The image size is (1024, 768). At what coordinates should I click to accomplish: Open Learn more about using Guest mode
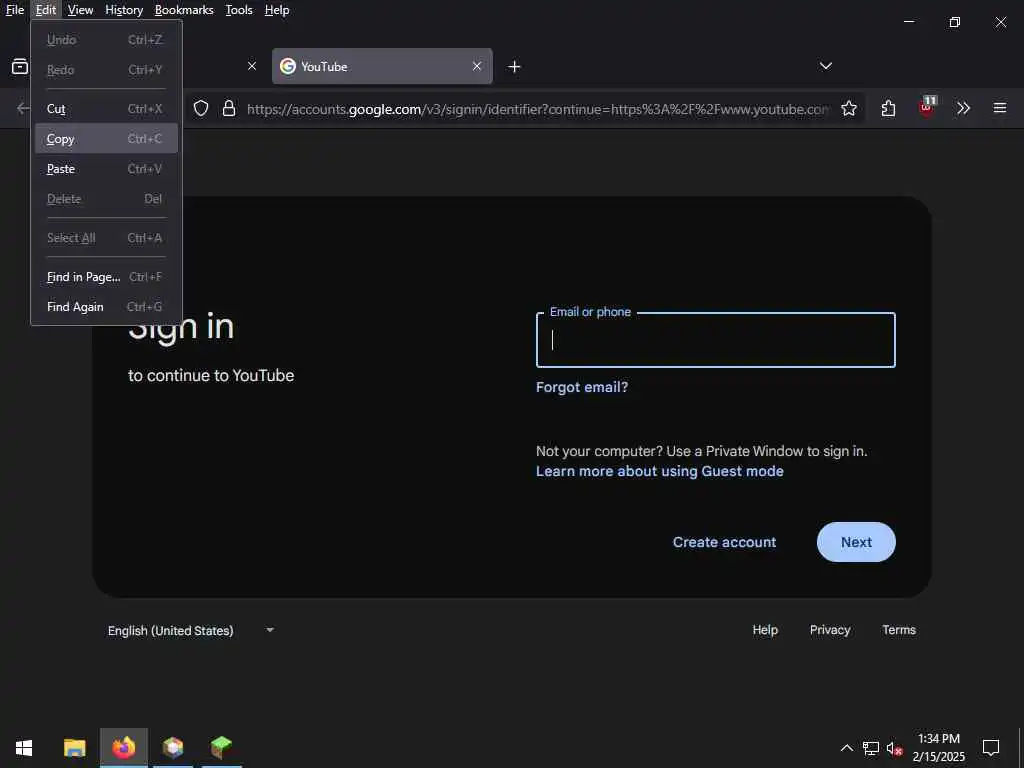(x=660, y=472)
